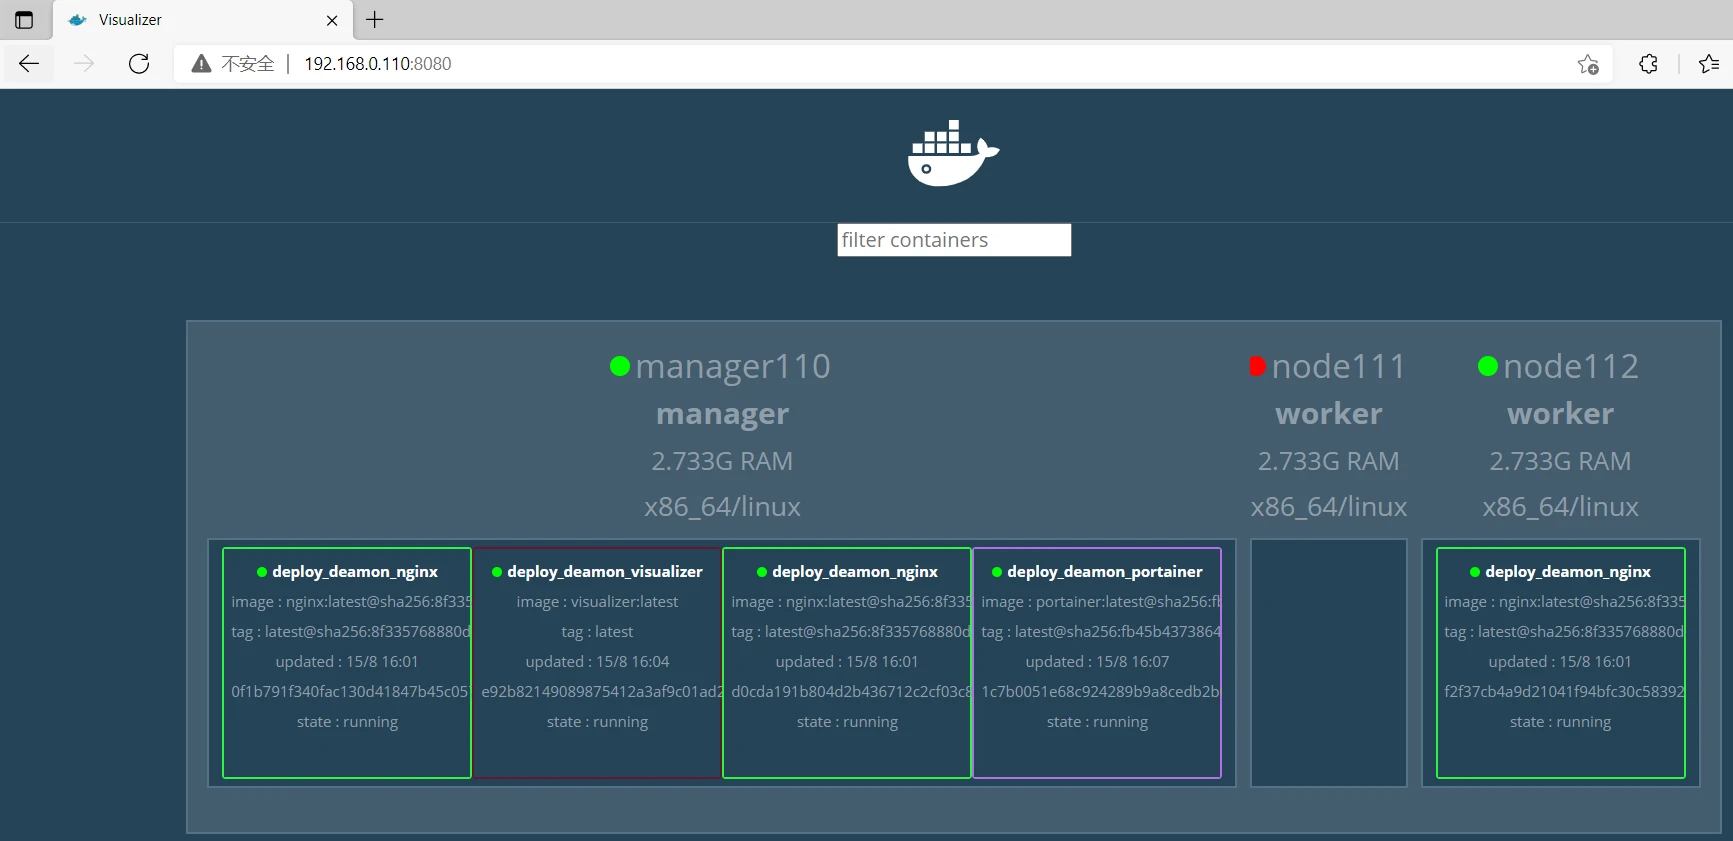Click red status dot beside node111
The height and width of the screenshot is (841, 1733).
click(x=1258, y=367)
